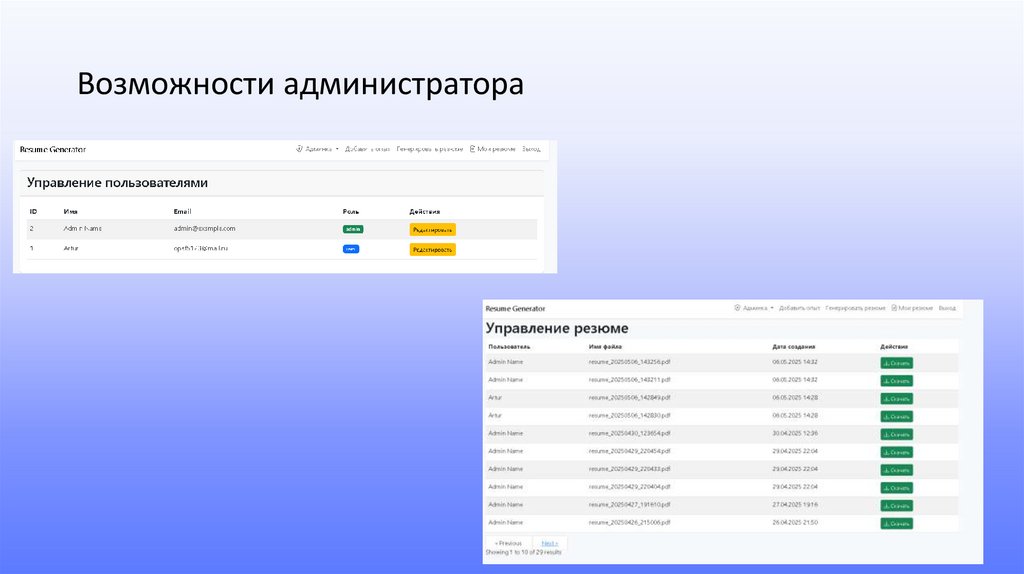This screenshot has height=574, width=1024.
Task: Click the green admin role badge
Action: (353, 229)
